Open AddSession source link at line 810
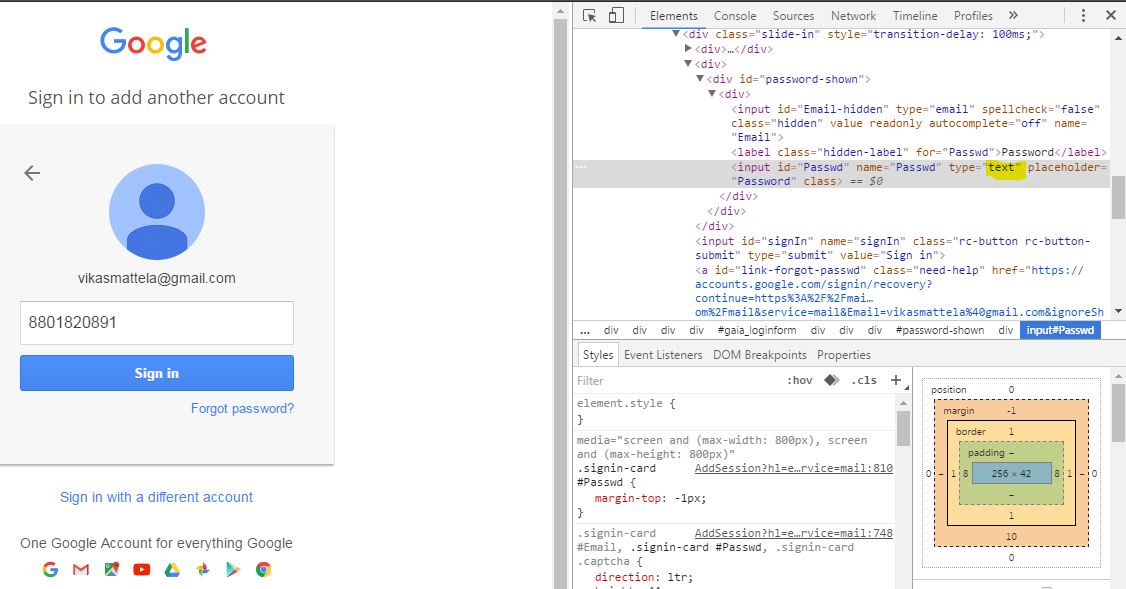The width and height of the screenshot is (1126, 589). click(x=794, y=468)
